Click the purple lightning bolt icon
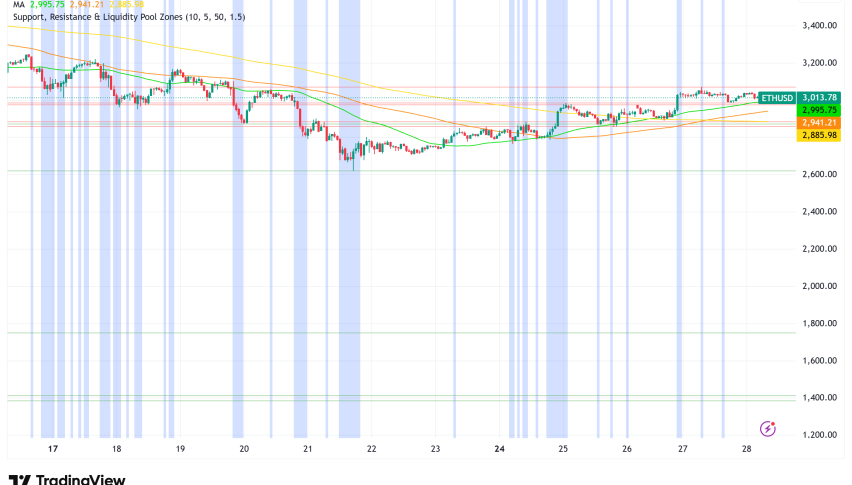The height and width of the screenshot is (485, 852). [768, 429]
